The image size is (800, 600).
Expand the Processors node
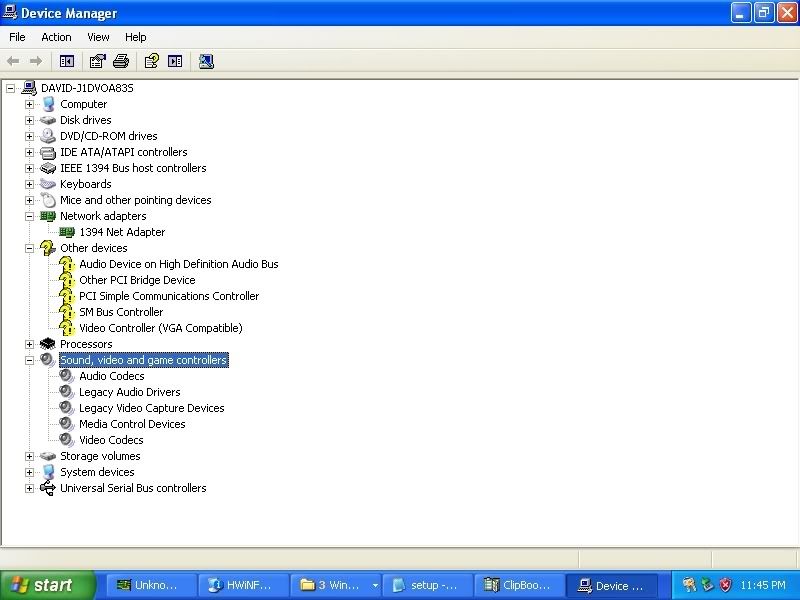coord(30,344)
